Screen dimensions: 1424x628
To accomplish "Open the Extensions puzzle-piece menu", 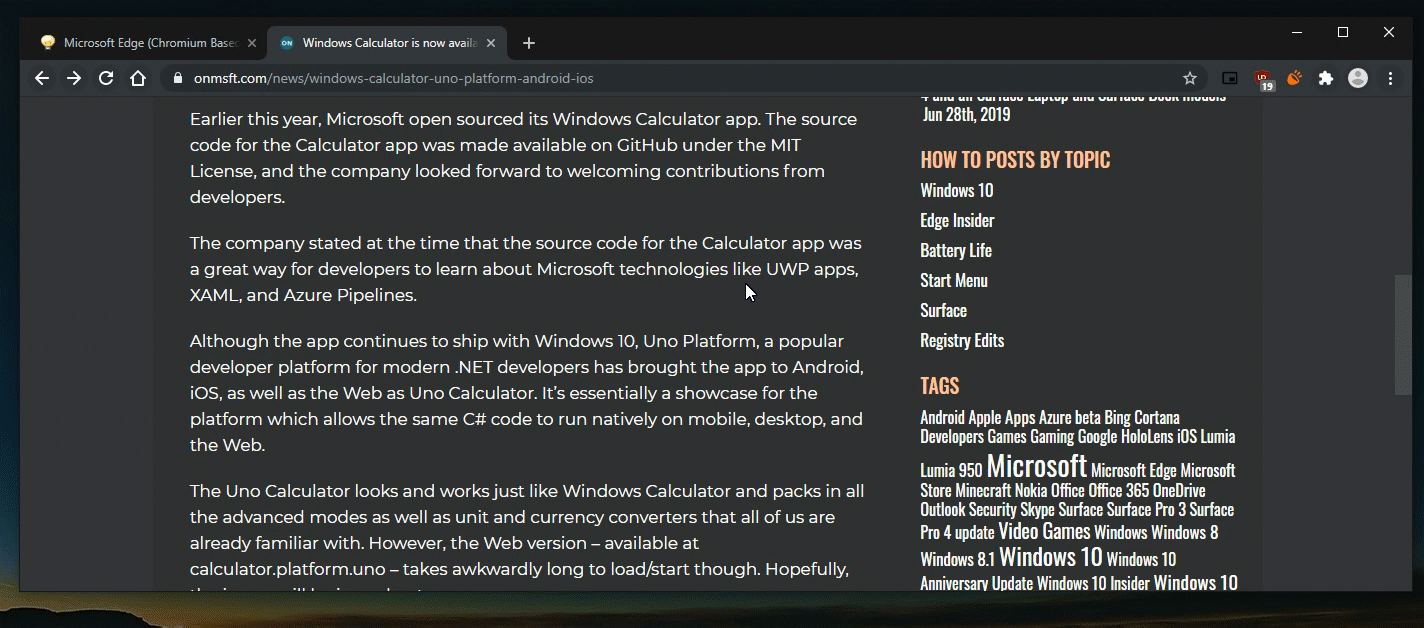I will tap(1326, 78).
